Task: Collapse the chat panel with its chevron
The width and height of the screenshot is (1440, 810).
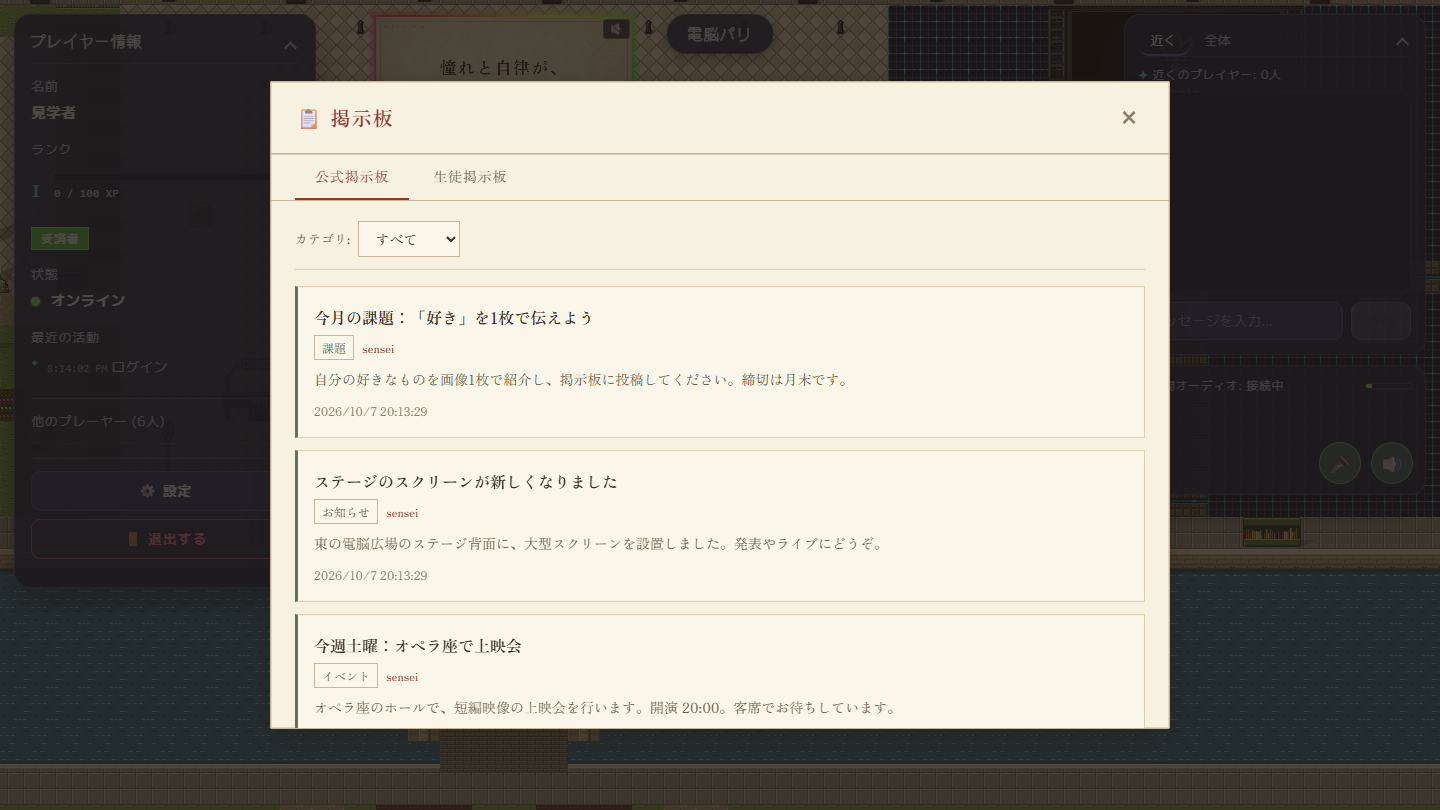Action: click(x=1402, y=42)
